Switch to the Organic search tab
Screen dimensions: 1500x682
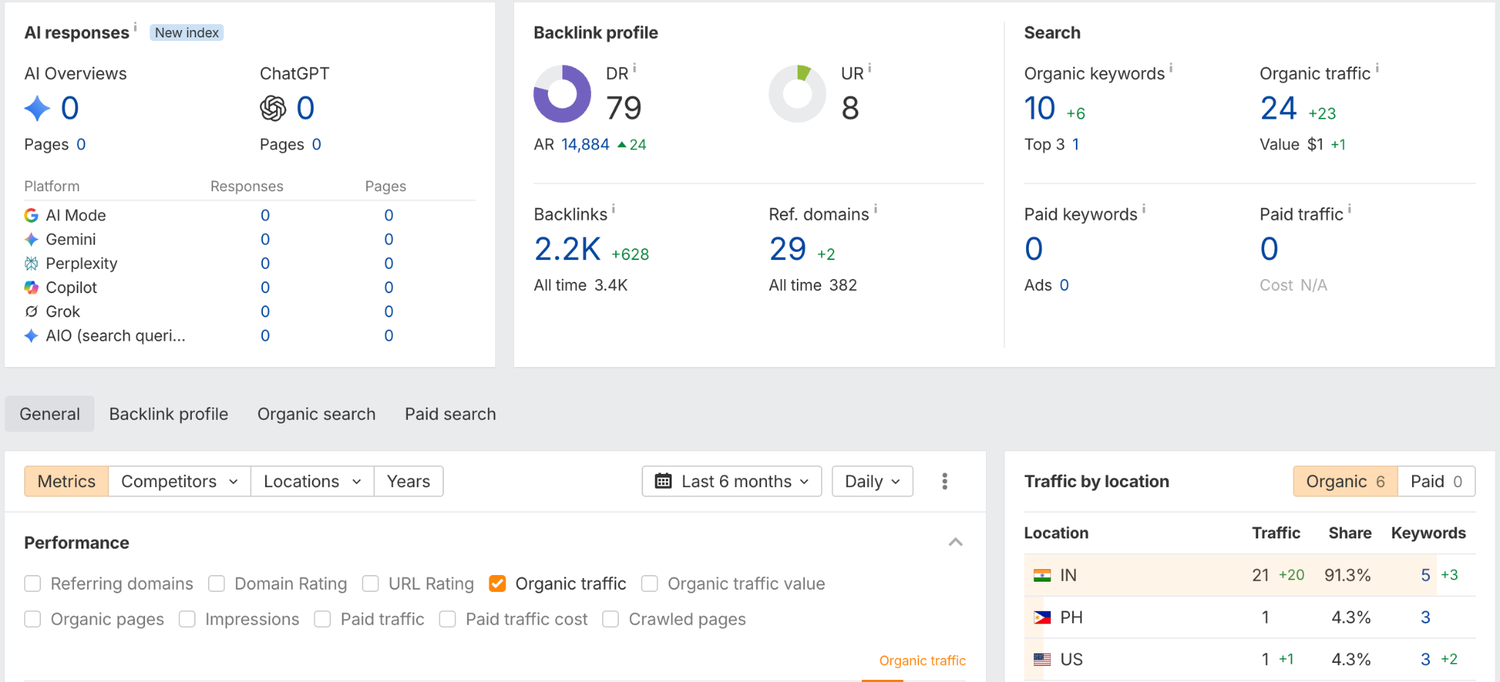coord(316,414)
